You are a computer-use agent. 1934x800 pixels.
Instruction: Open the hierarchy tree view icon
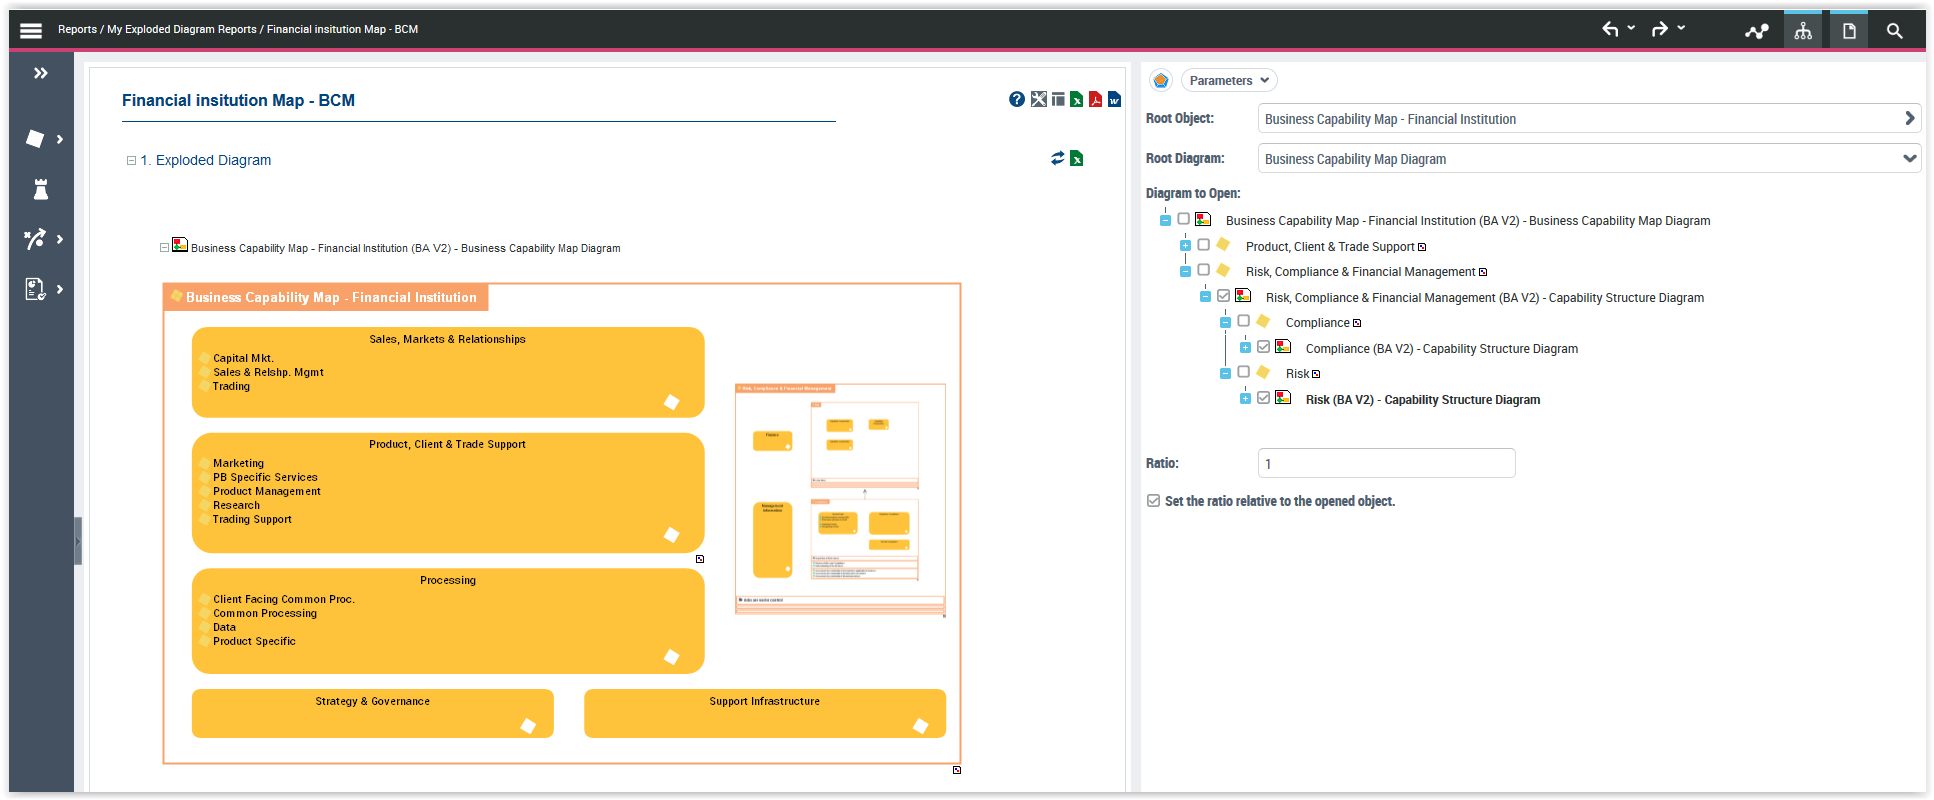(1803, 31)
